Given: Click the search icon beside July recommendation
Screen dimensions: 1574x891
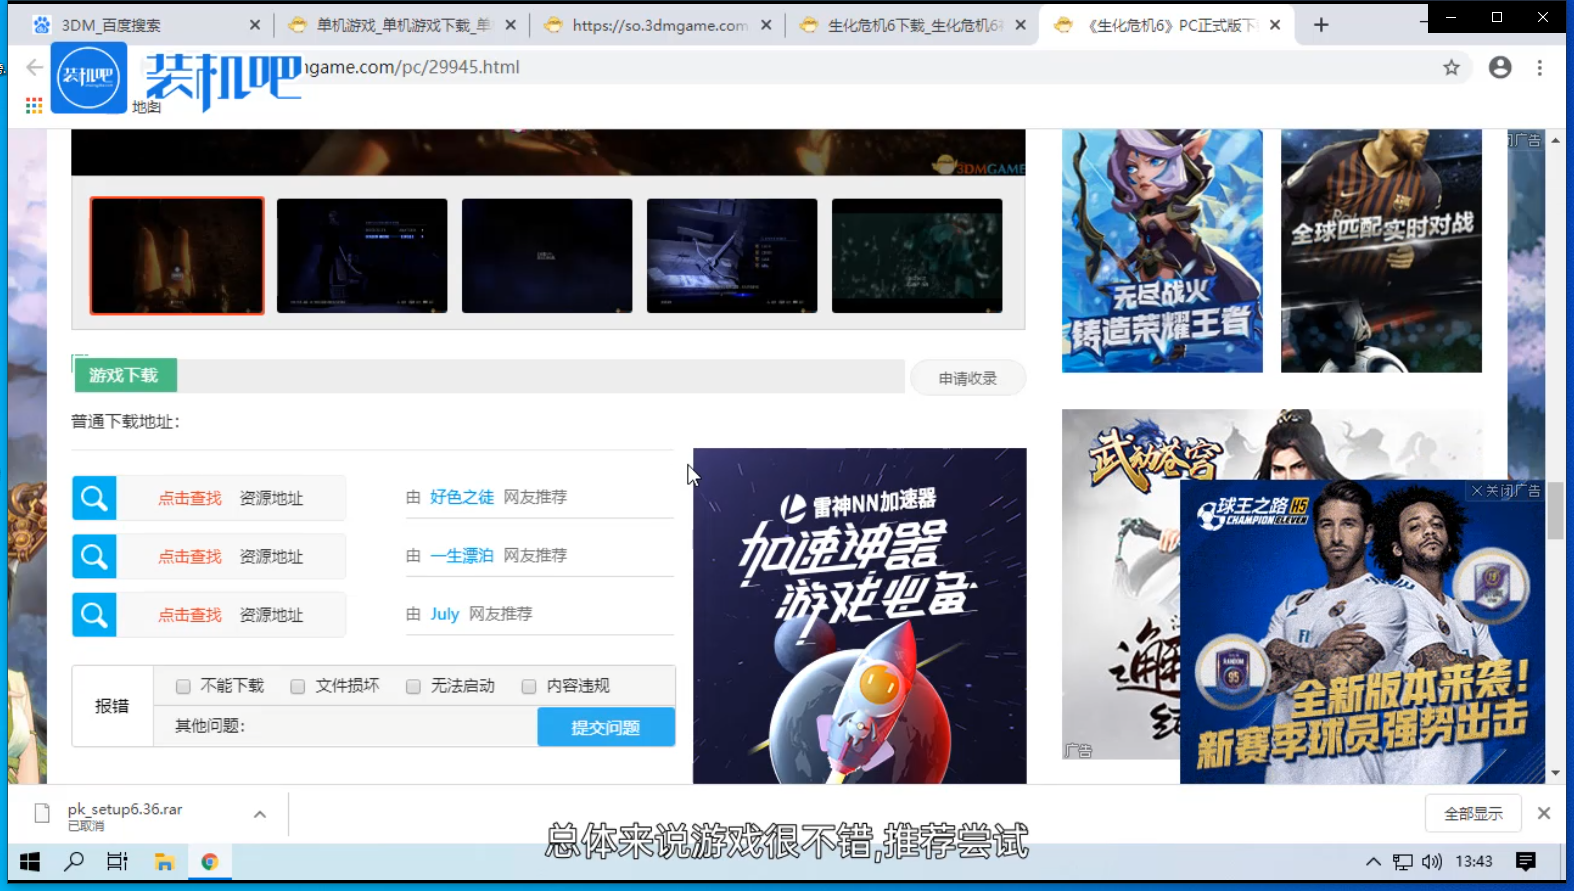Looking at the screenshot, I should tap(94, 615).
